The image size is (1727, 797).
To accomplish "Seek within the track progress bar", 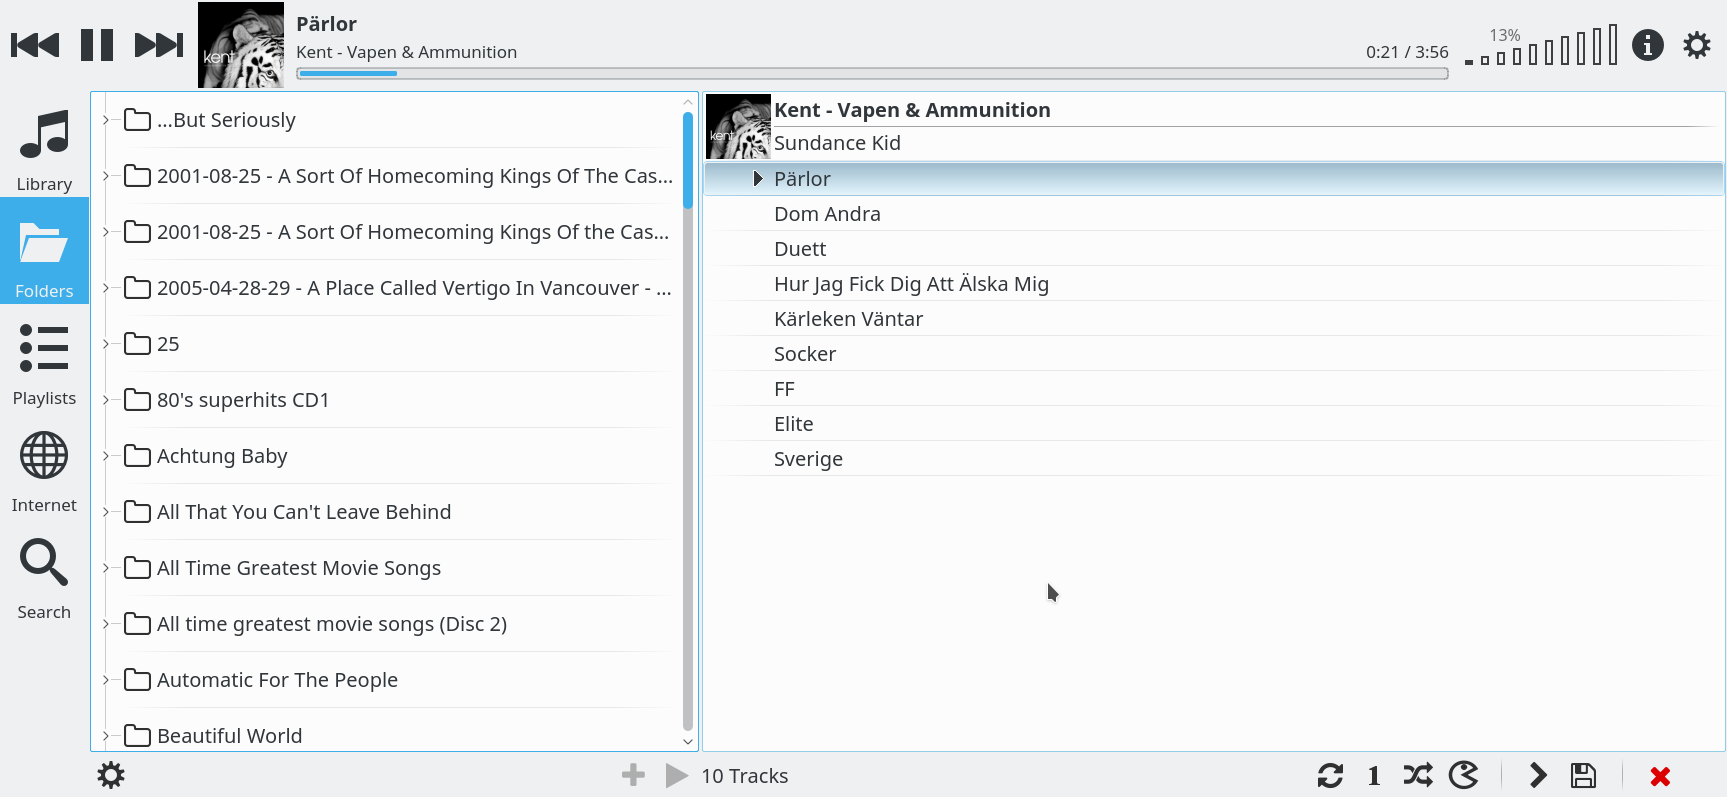I will coord(872,73).
